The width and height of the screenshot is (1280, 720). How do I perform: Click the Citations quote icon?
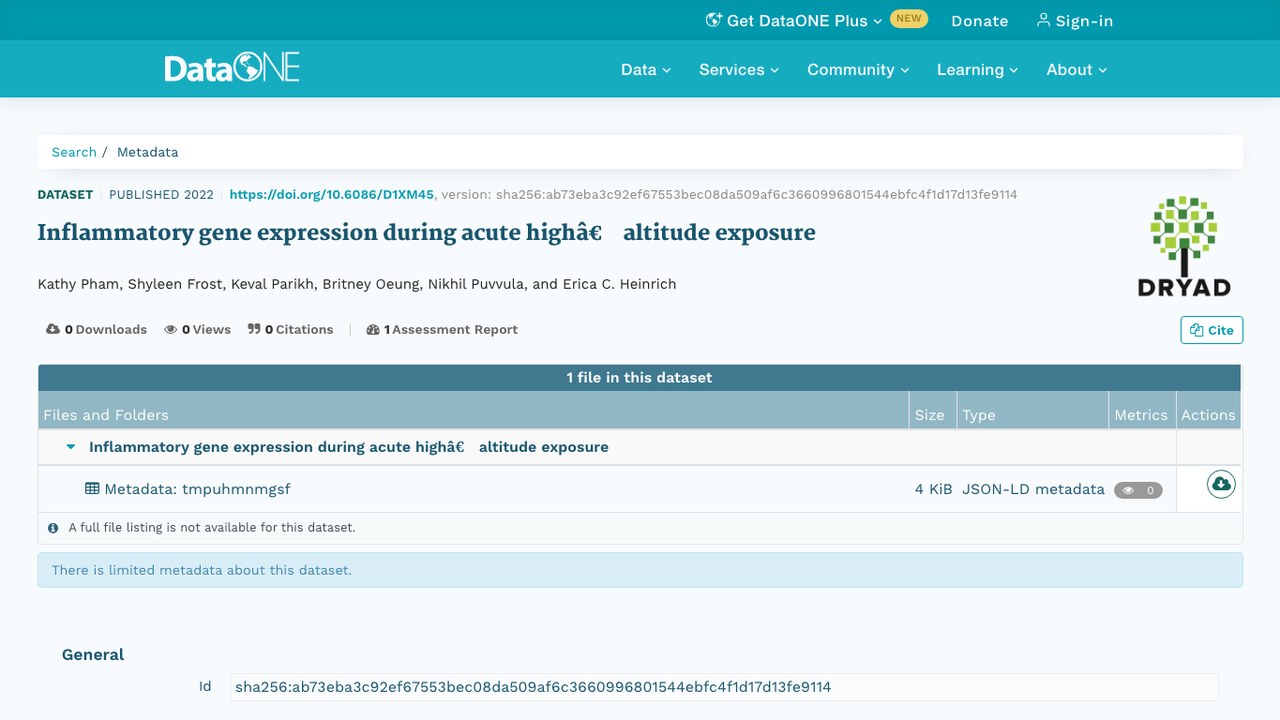click(254, 329)
